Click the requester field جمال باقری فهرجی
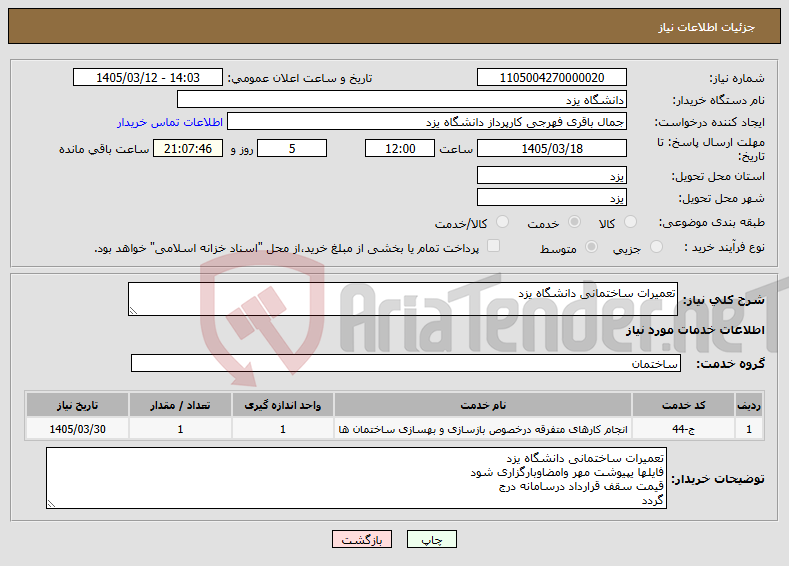 point(427,122)
